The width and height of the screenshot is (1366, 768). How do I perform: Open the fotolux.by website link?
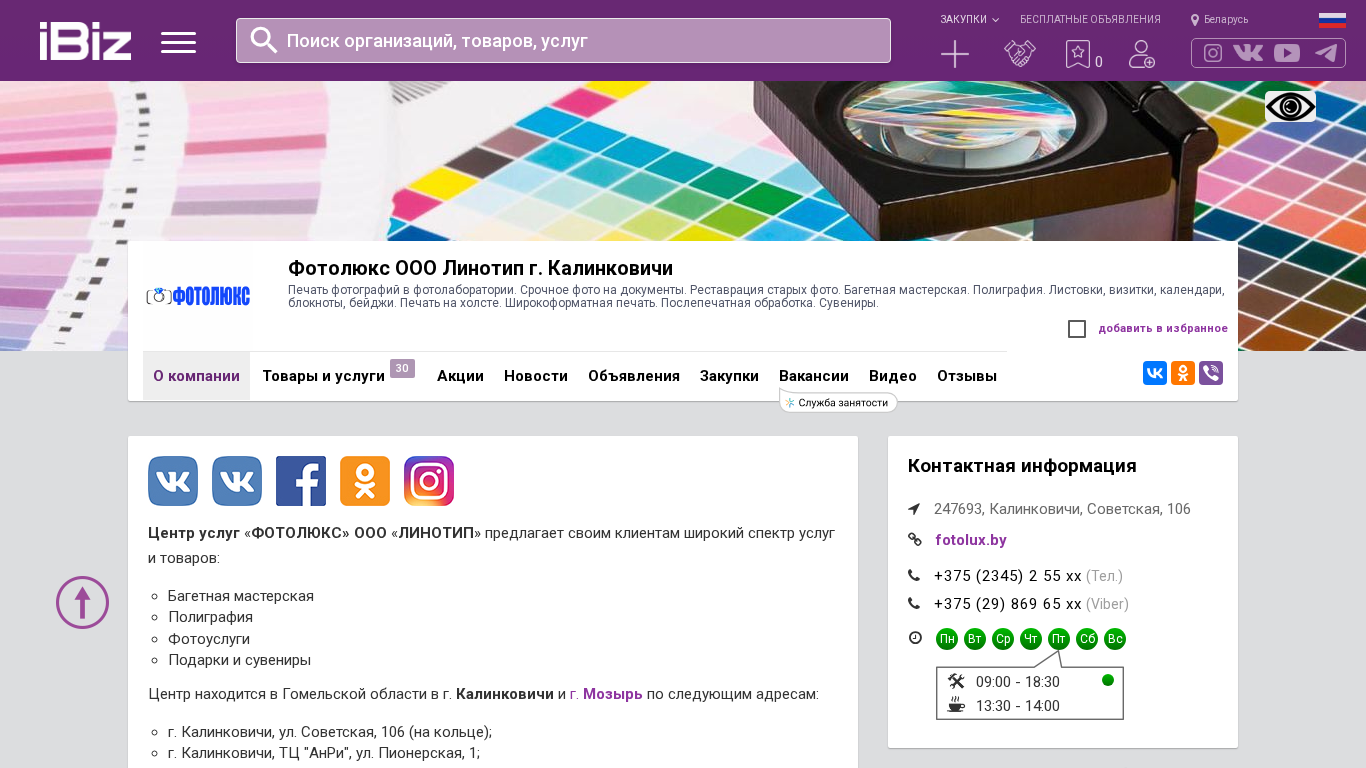(x=971, y=540)
